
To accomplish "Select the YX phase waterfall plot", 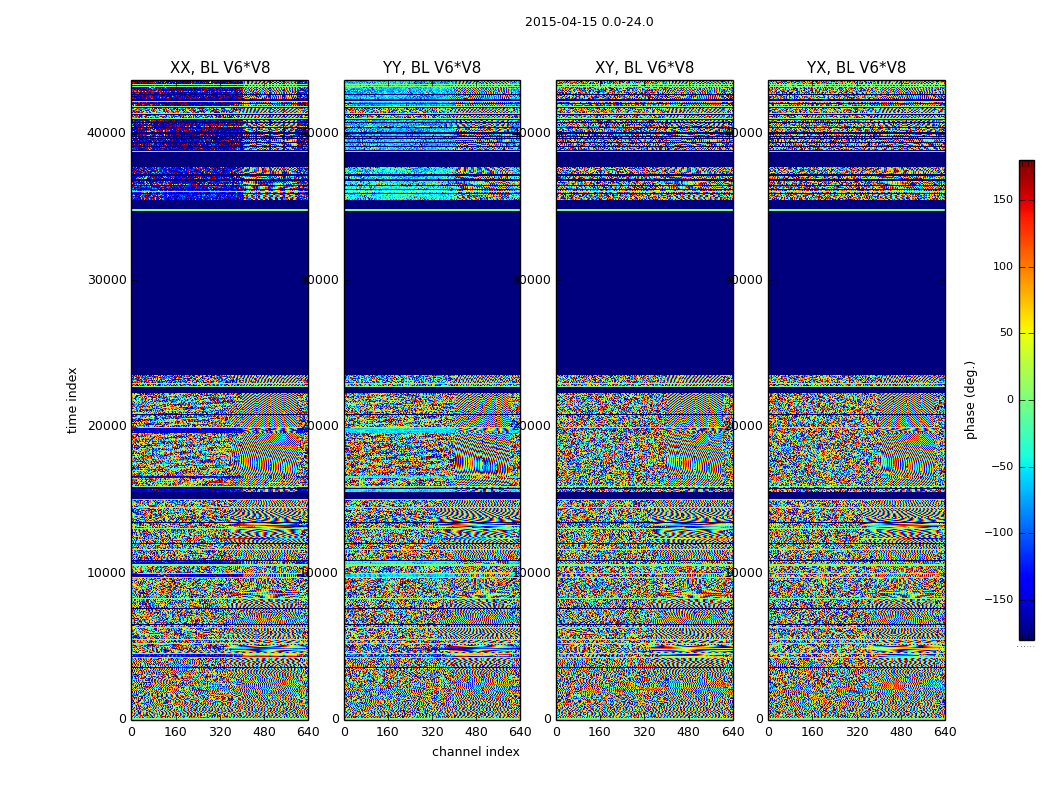I will 856,400.
